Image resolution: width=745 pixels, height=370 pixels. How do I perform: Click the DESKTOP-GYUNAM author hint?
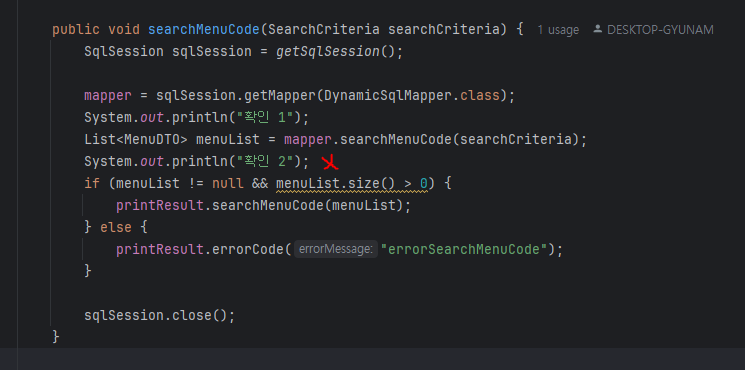(x=660, y=30)
